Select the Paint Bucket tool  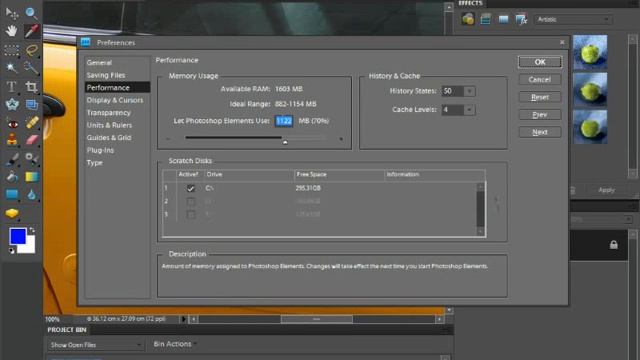pyautogui.click(x=12, y=176)
